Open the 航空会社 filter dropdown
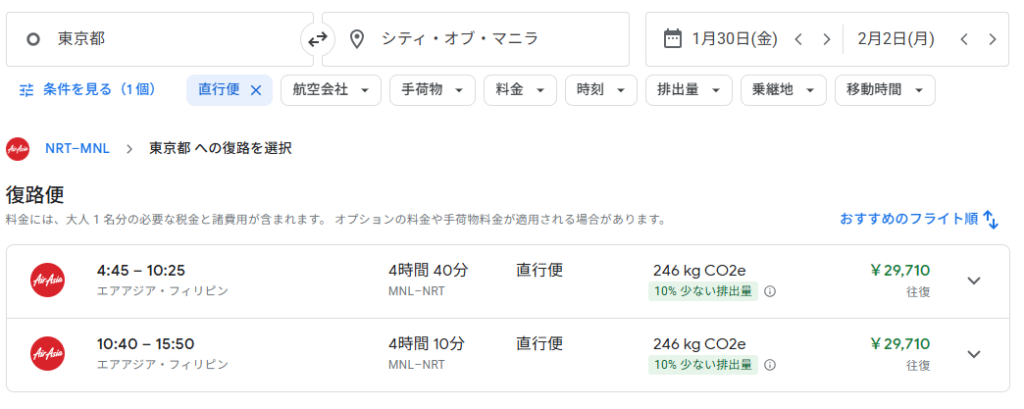The width and height of the screenshot is (1024, 409). click(x=330, y=90)
